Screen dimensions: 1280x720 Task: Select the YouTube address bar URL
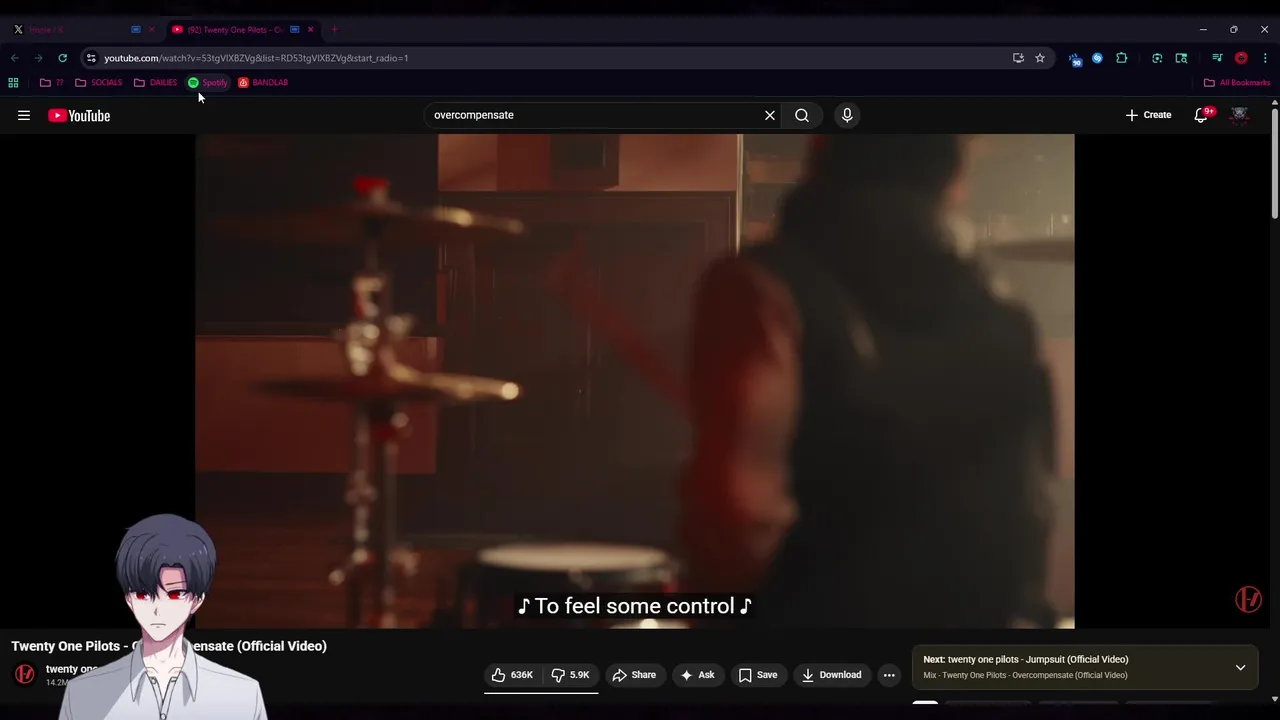click(256, 58)
